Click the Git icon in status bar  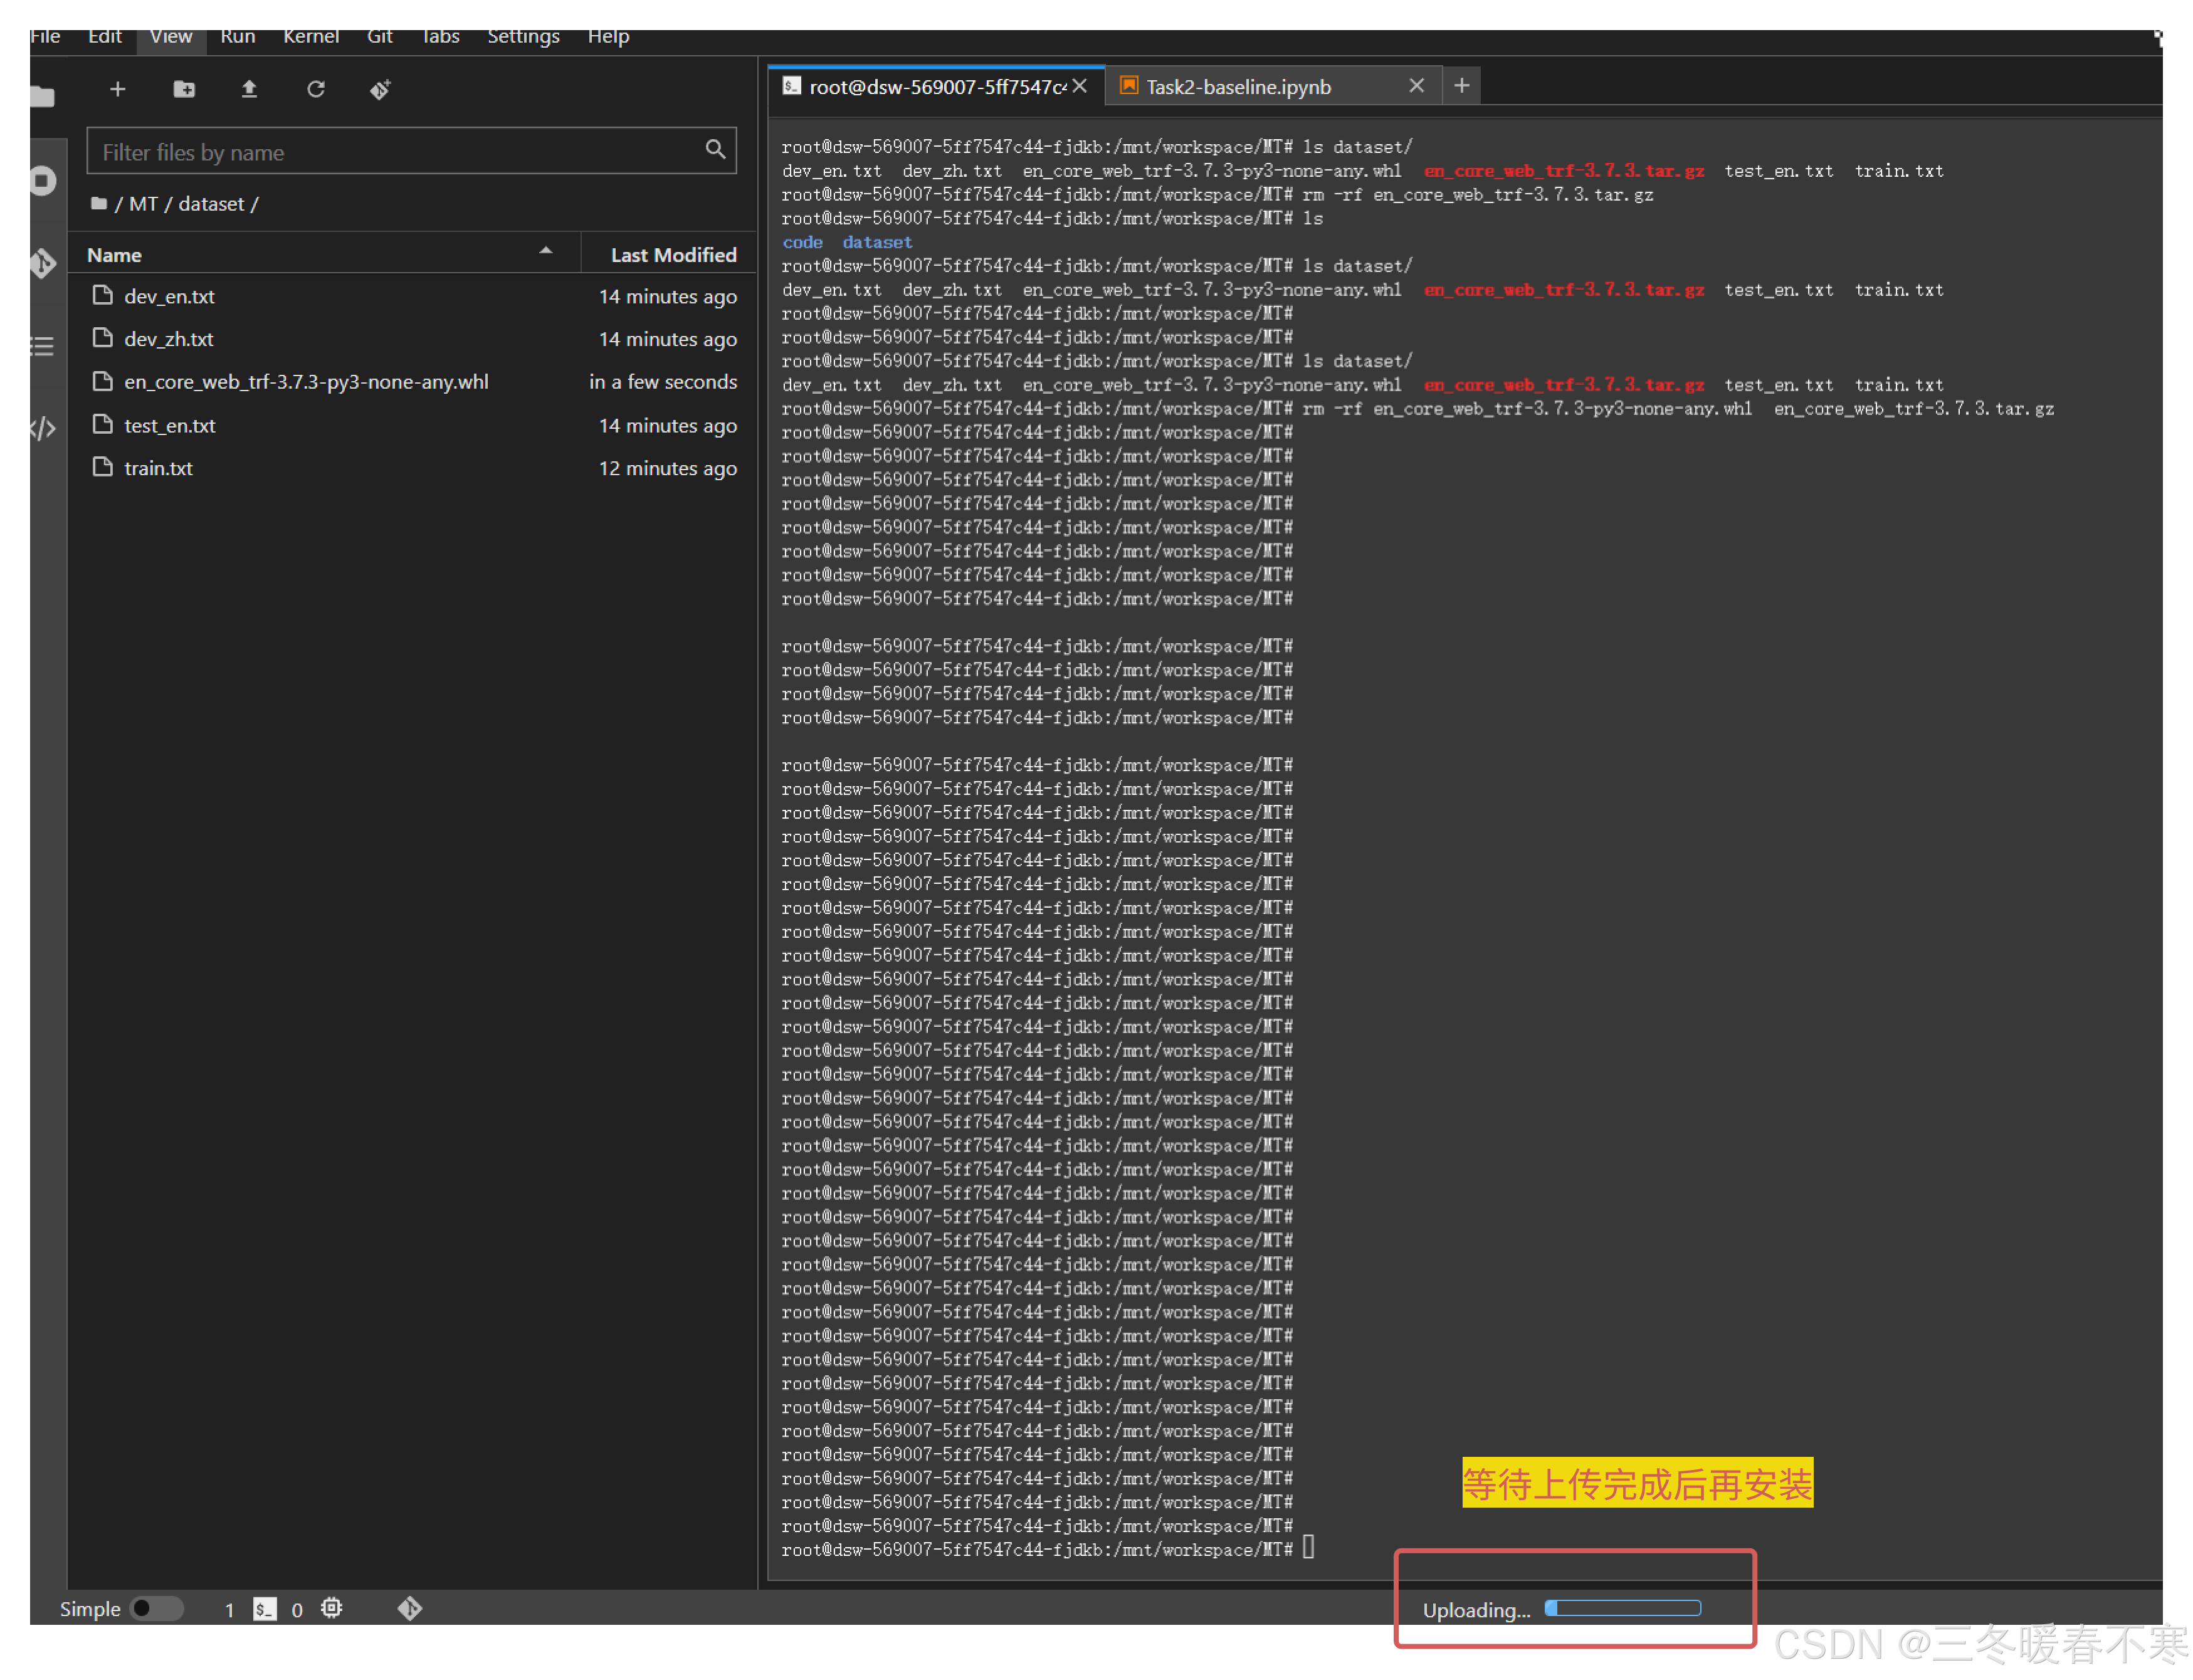pyautogui.click(x=409, y=1608)
